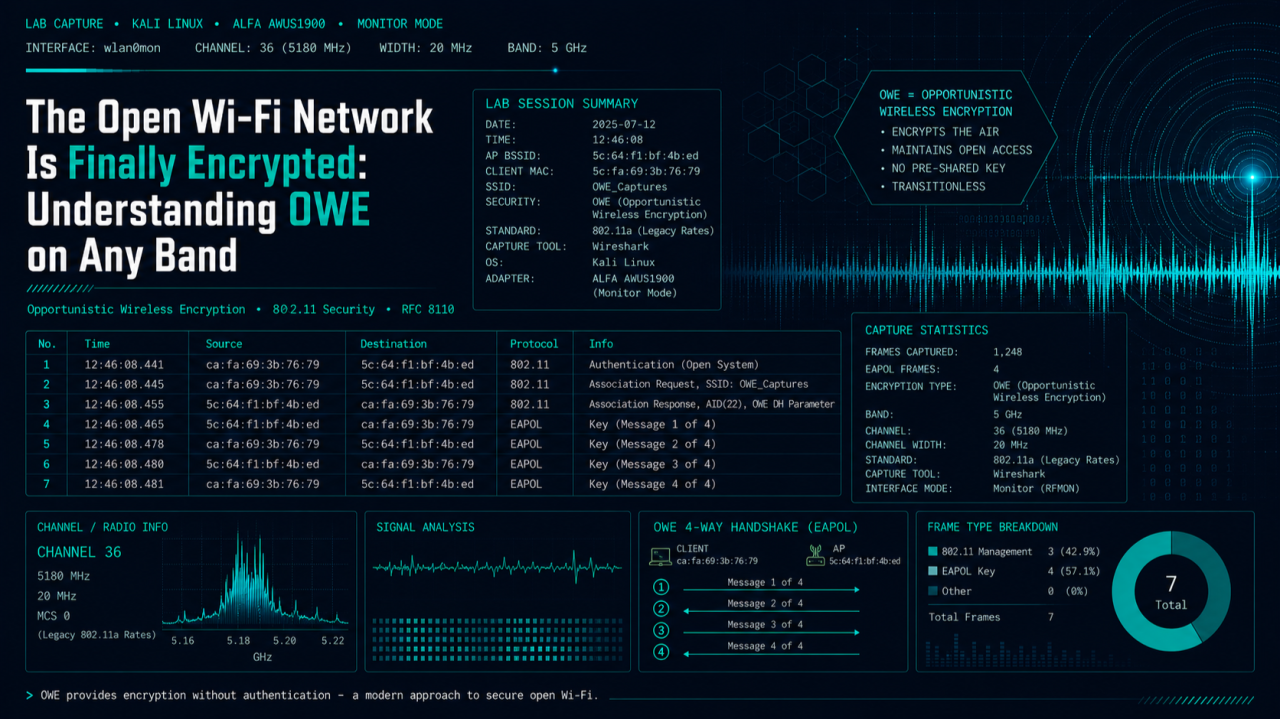Image resolution: width=1280 pixels, height=719 pixels.
Task: Click the EAPOL Key legend color swatch
Action: point(933,572)
